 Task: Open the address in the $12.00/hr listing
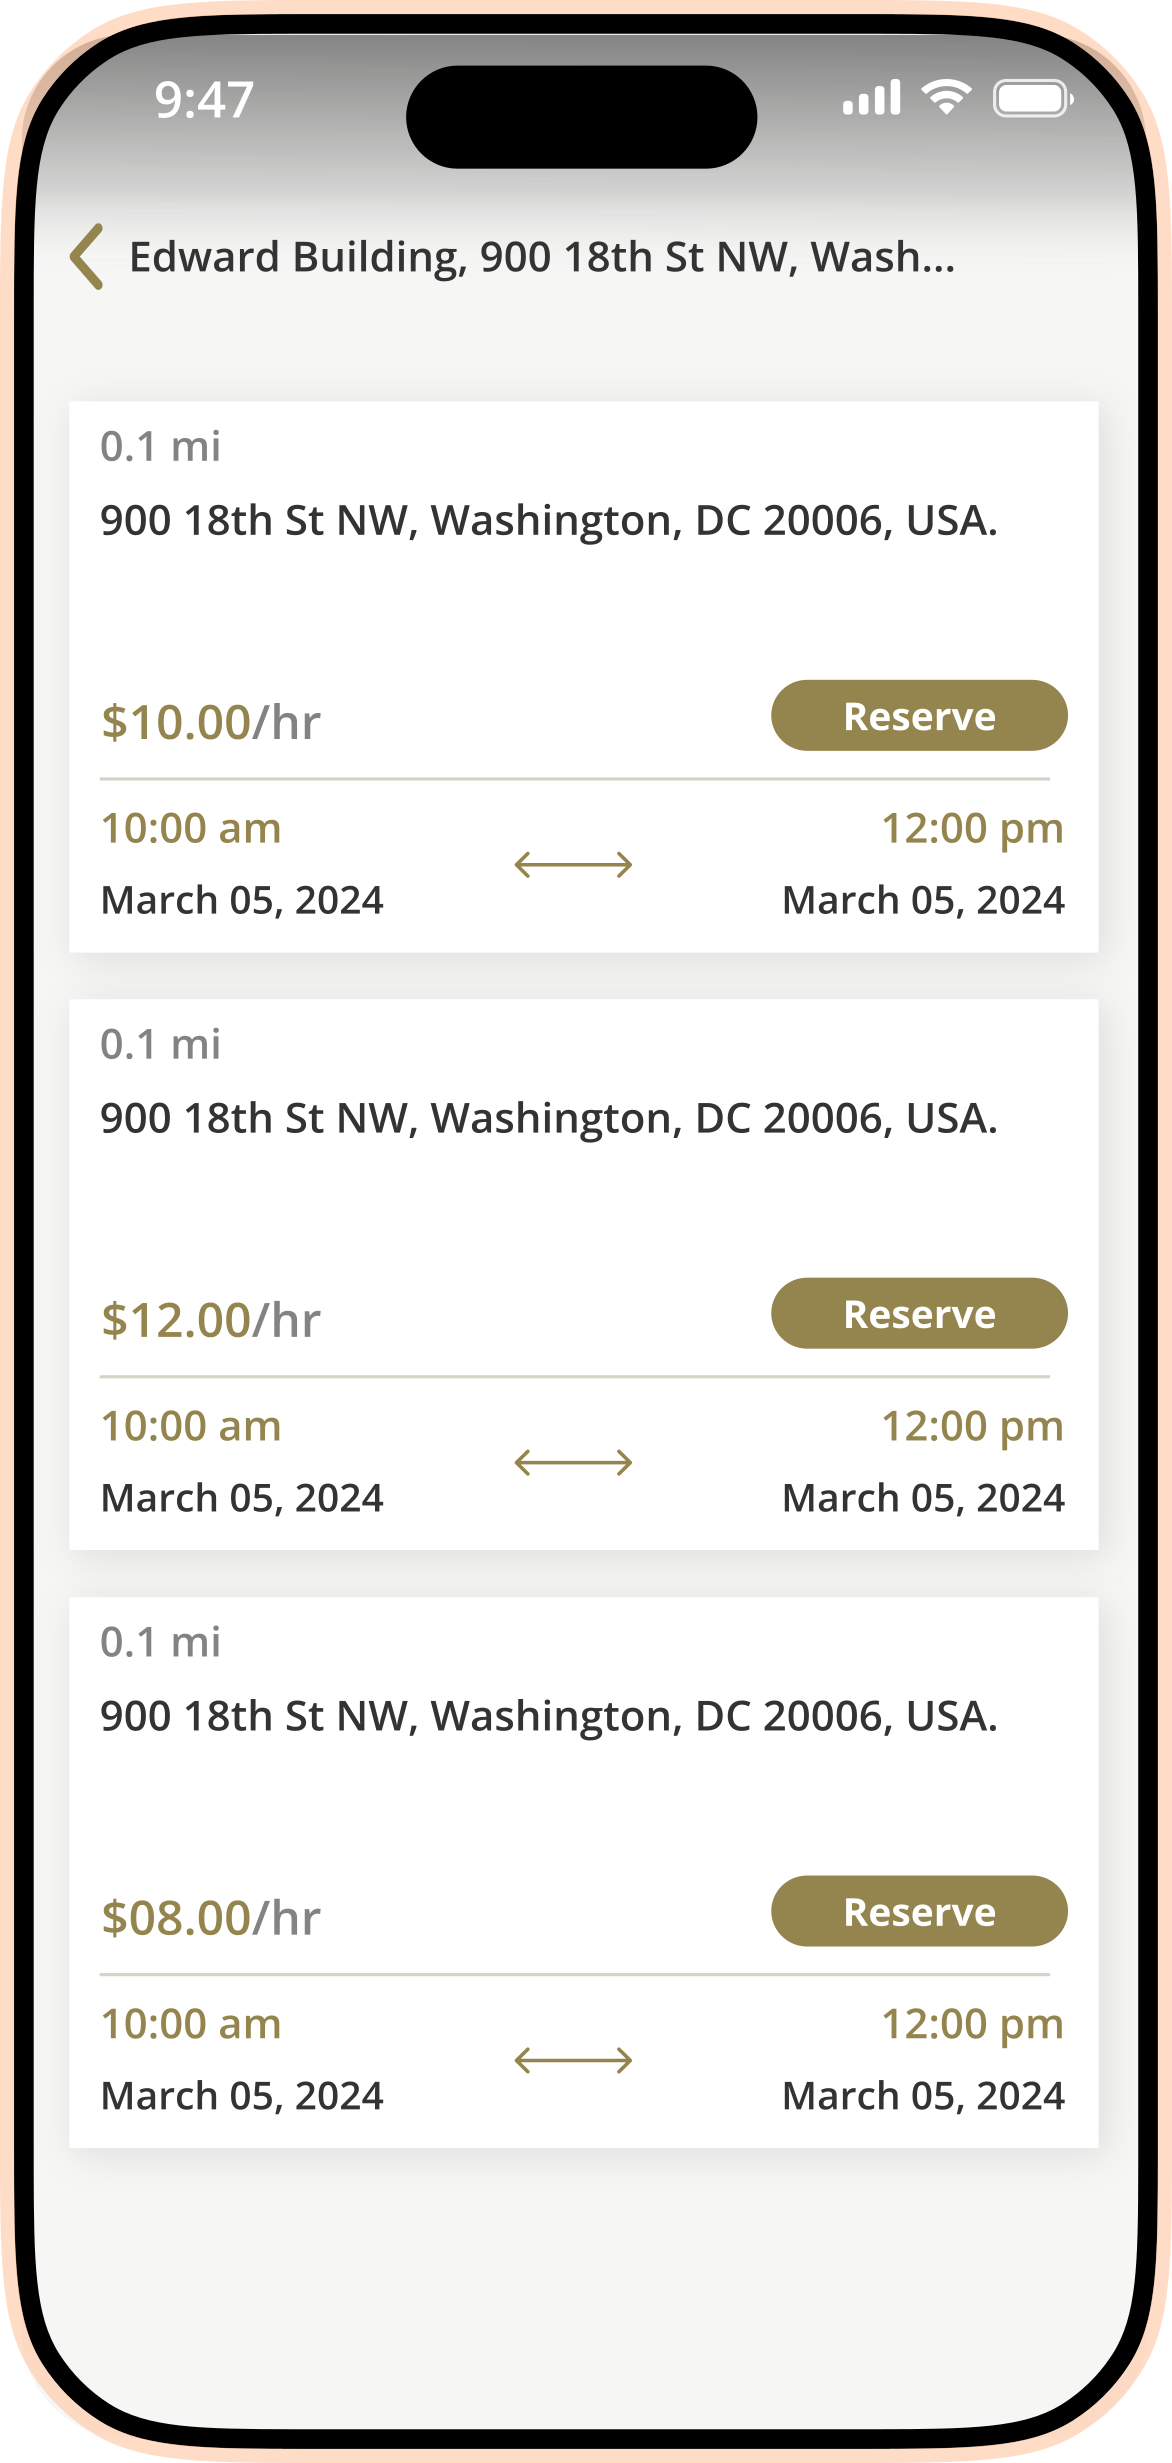click(x=549, y=1118)
